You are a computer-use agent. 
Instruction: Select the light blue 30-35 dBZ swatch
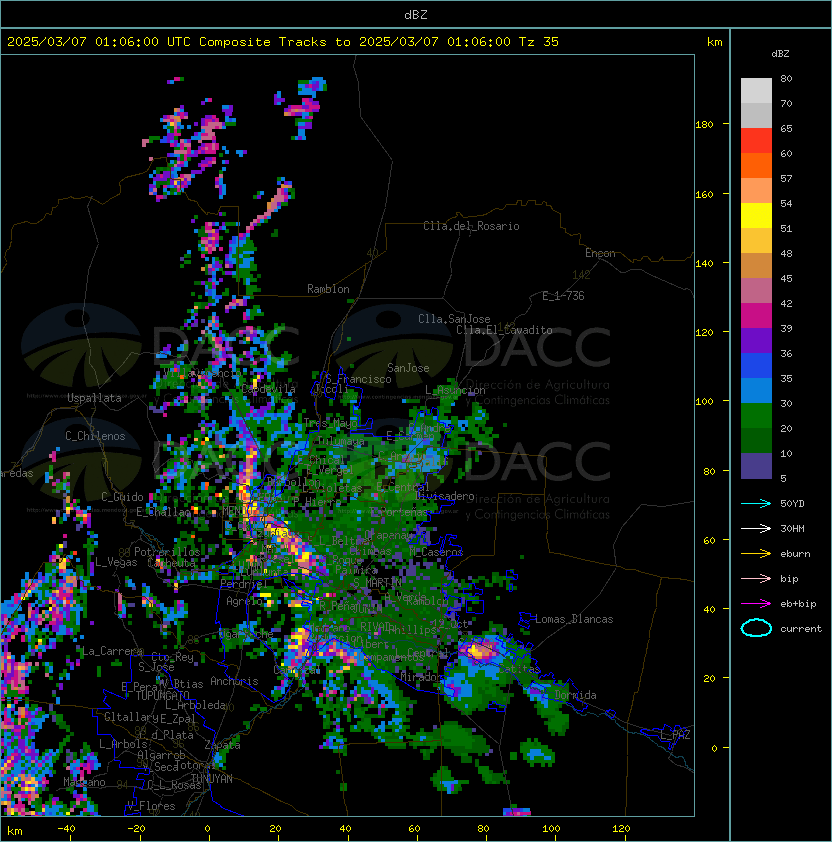click(756, 390)
